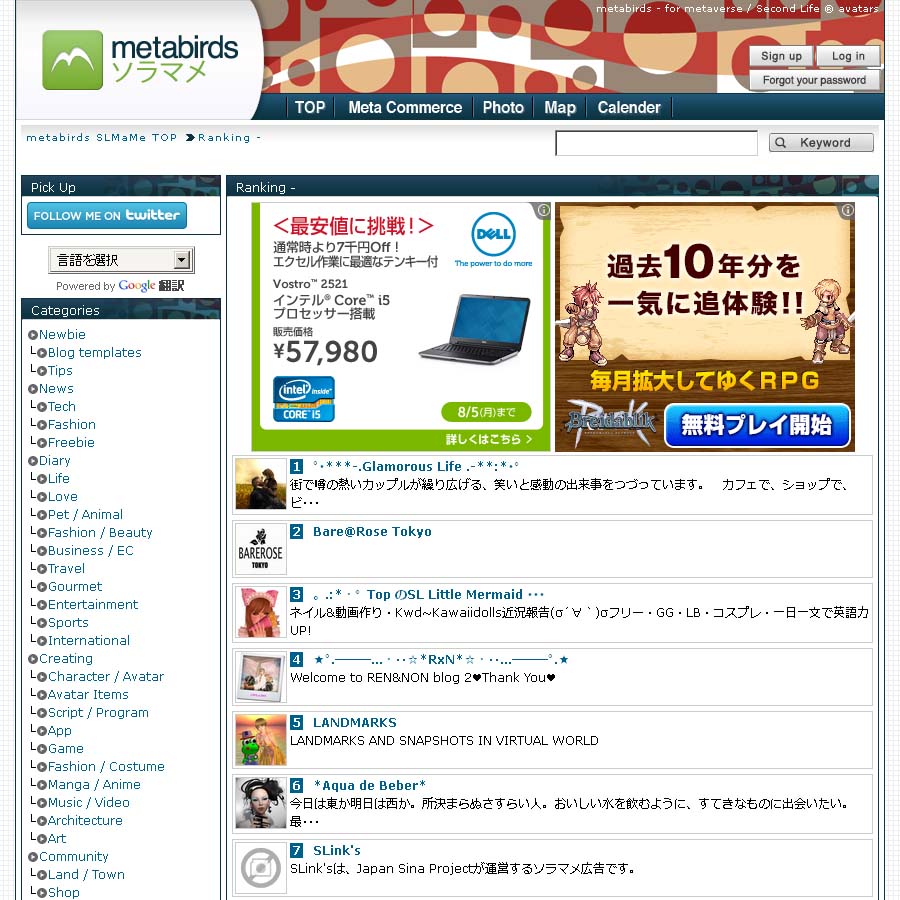
Task: Select the Pet / Animal category
Action: tap(85, 515)
